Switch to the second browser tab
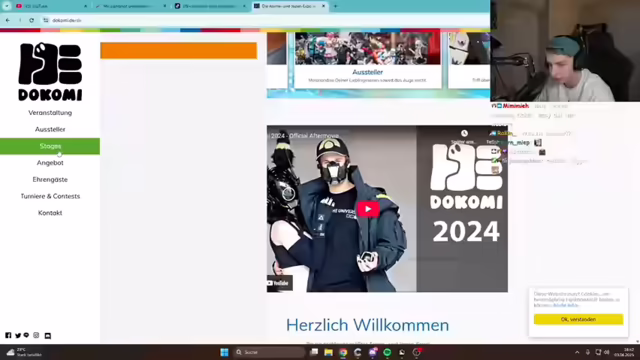Screen dimensions: 640x360 [131, 6]
